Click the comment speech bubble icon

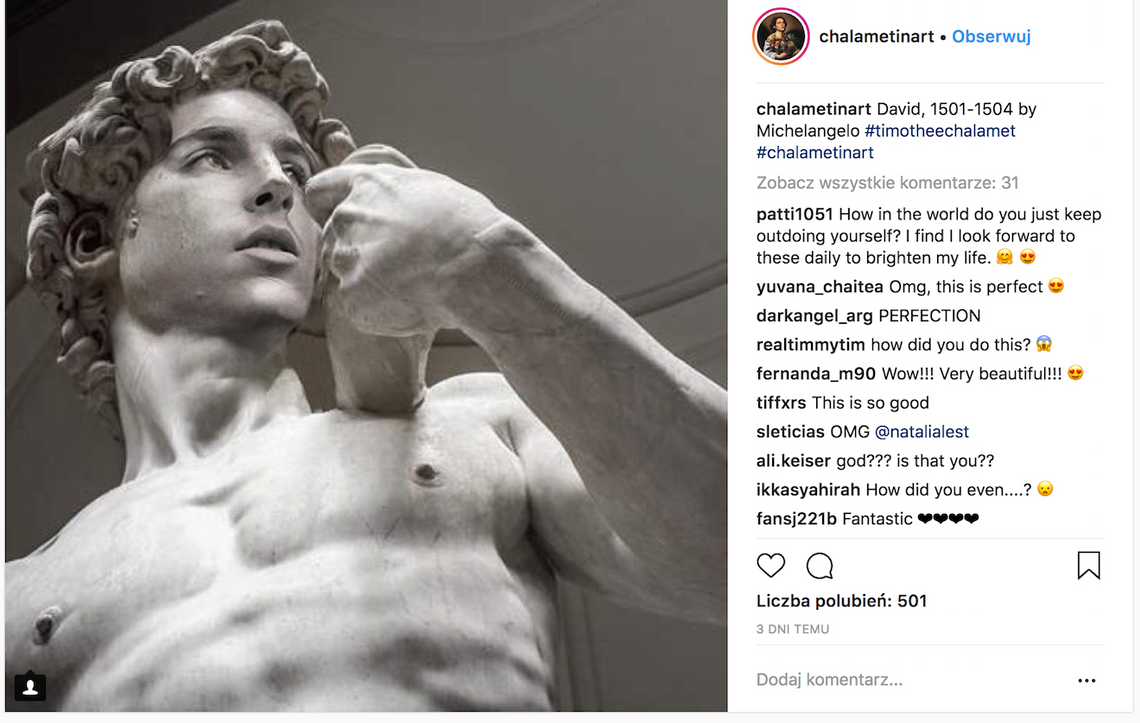[820, 566]
